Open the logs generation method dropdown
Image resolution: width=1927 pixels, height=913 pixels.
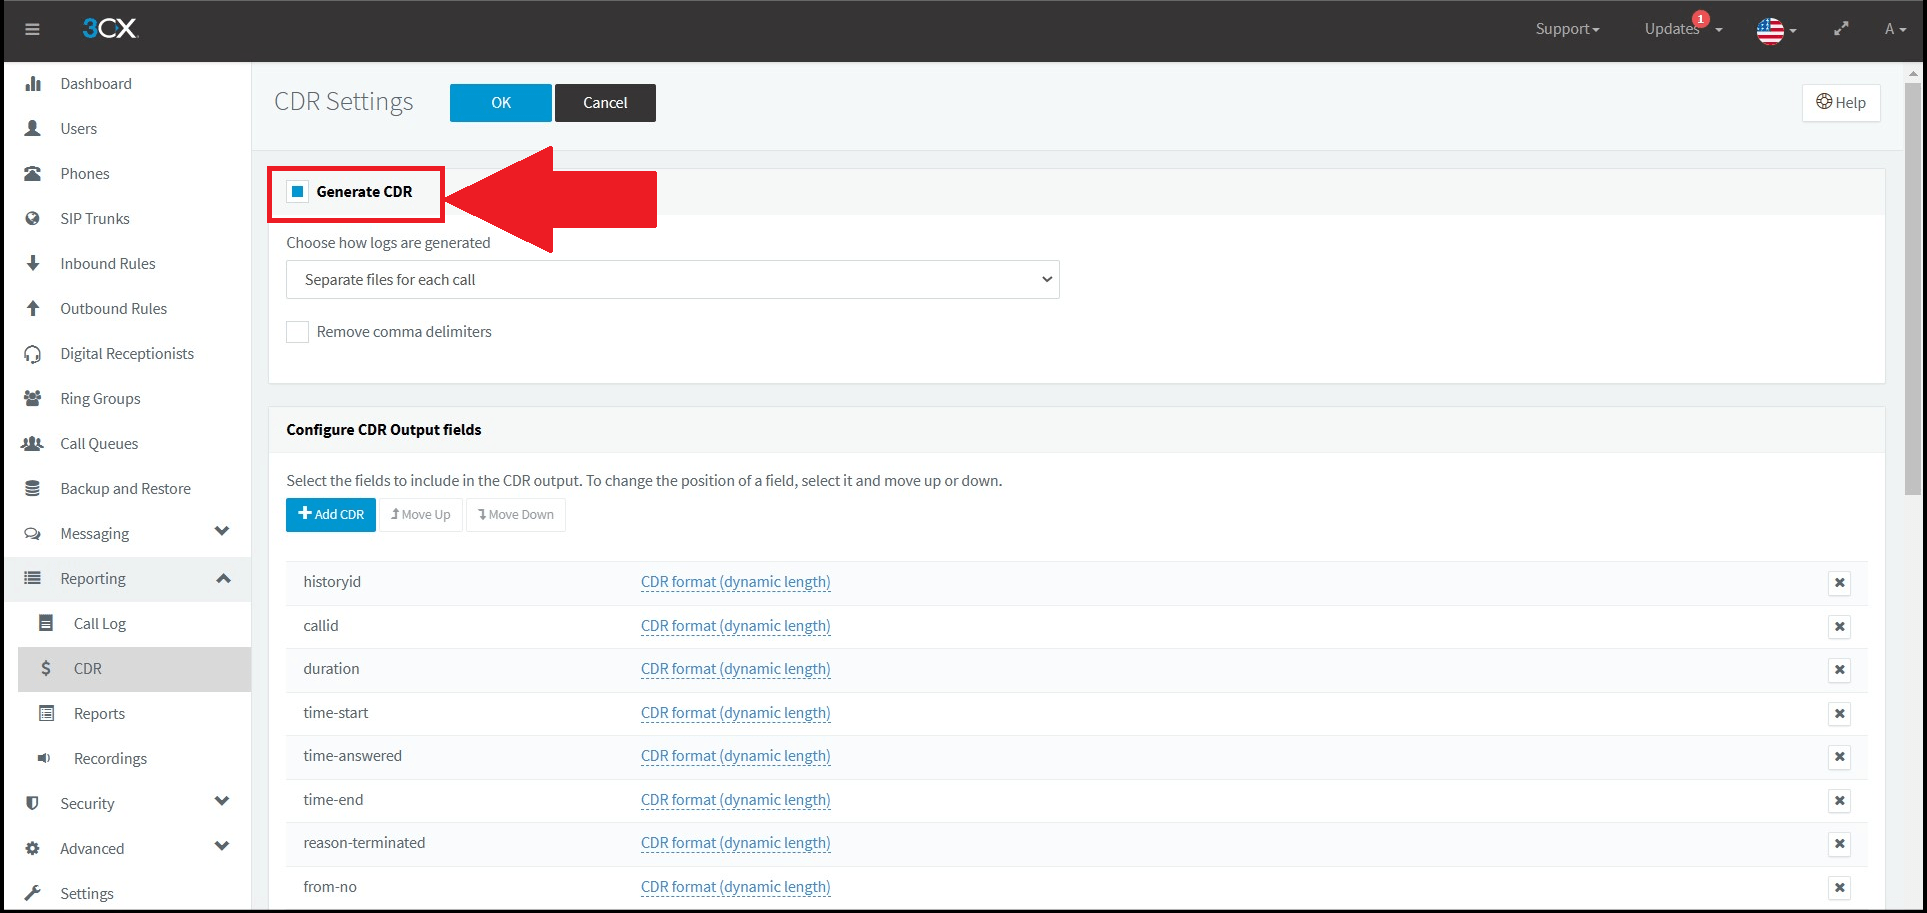[672, 279]
